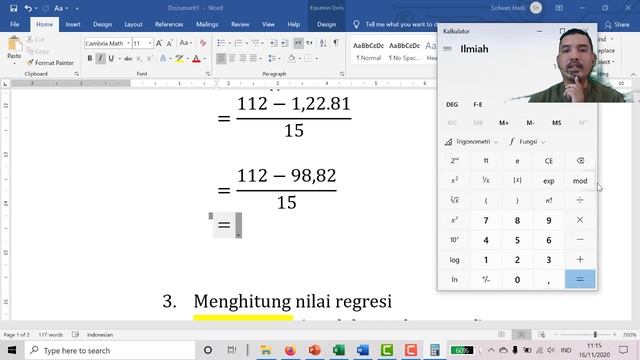Toggle Bold formatting
This screenshot has width=640, height=360.
(90, 58)
